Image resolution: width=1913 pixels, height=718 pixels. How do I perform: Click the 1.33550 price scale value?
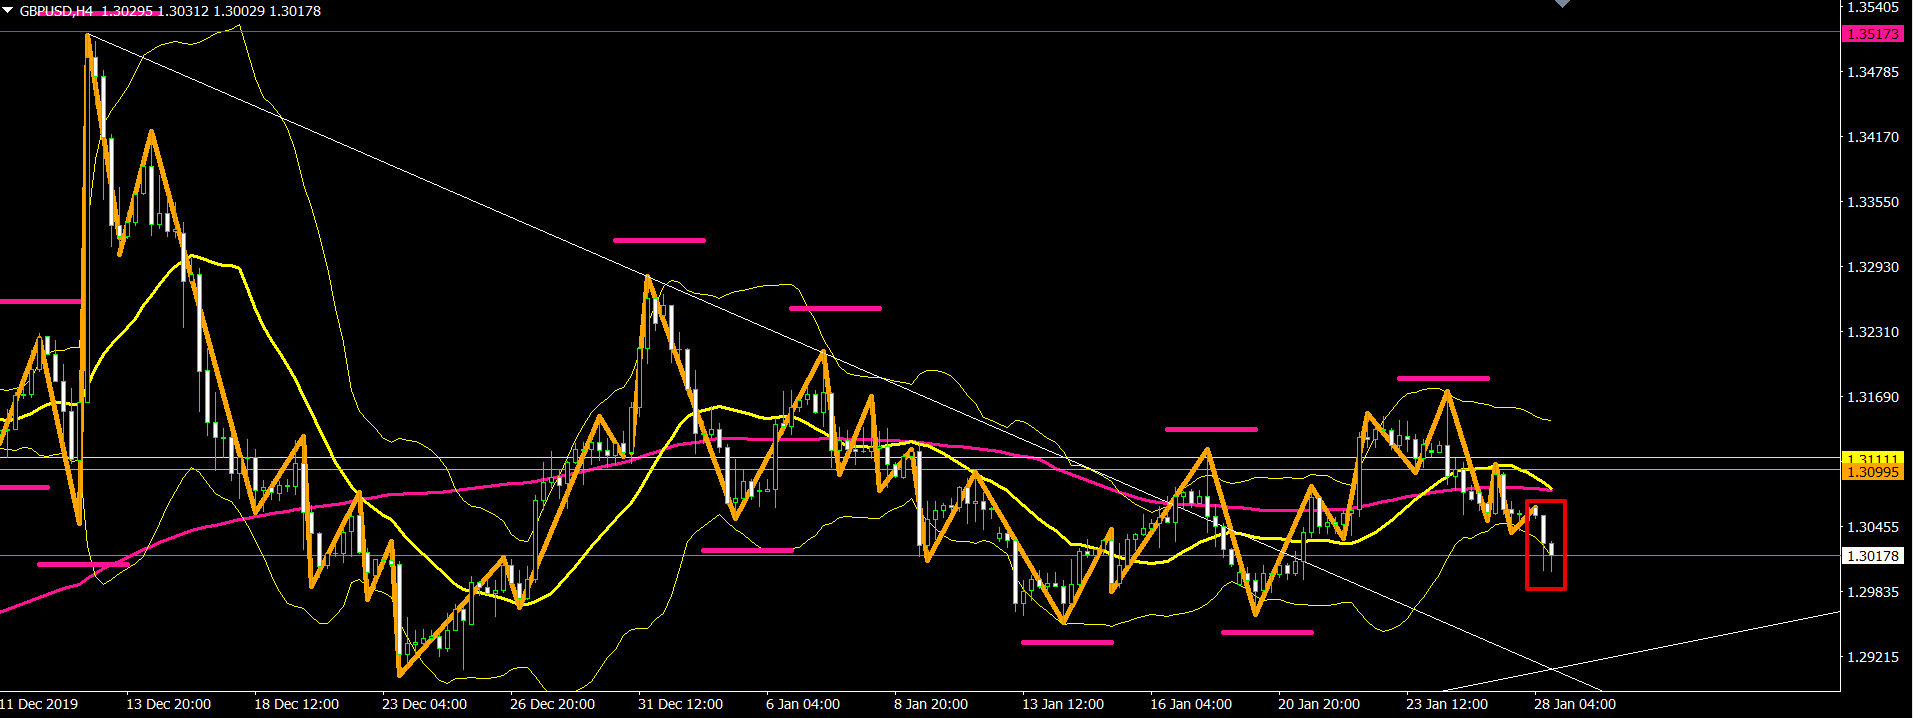click(x=1873, y=202)
